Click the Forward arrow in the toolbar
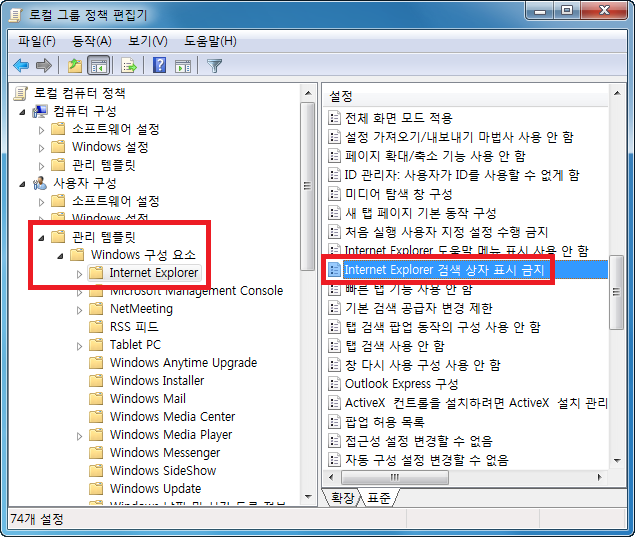The width and height of the screenshot is (635, 537). pyautogui.click(x=44, y=65)
